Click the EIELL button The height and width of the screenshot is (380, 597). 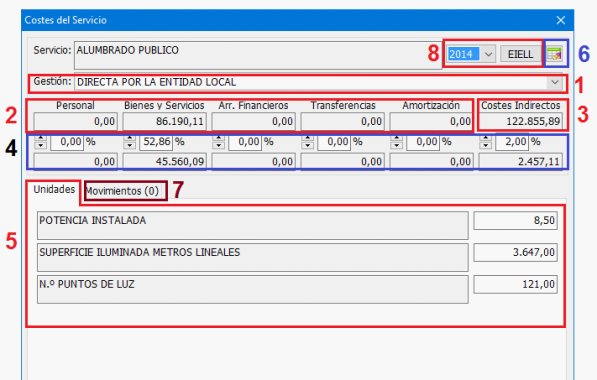(x=520, y=54)
